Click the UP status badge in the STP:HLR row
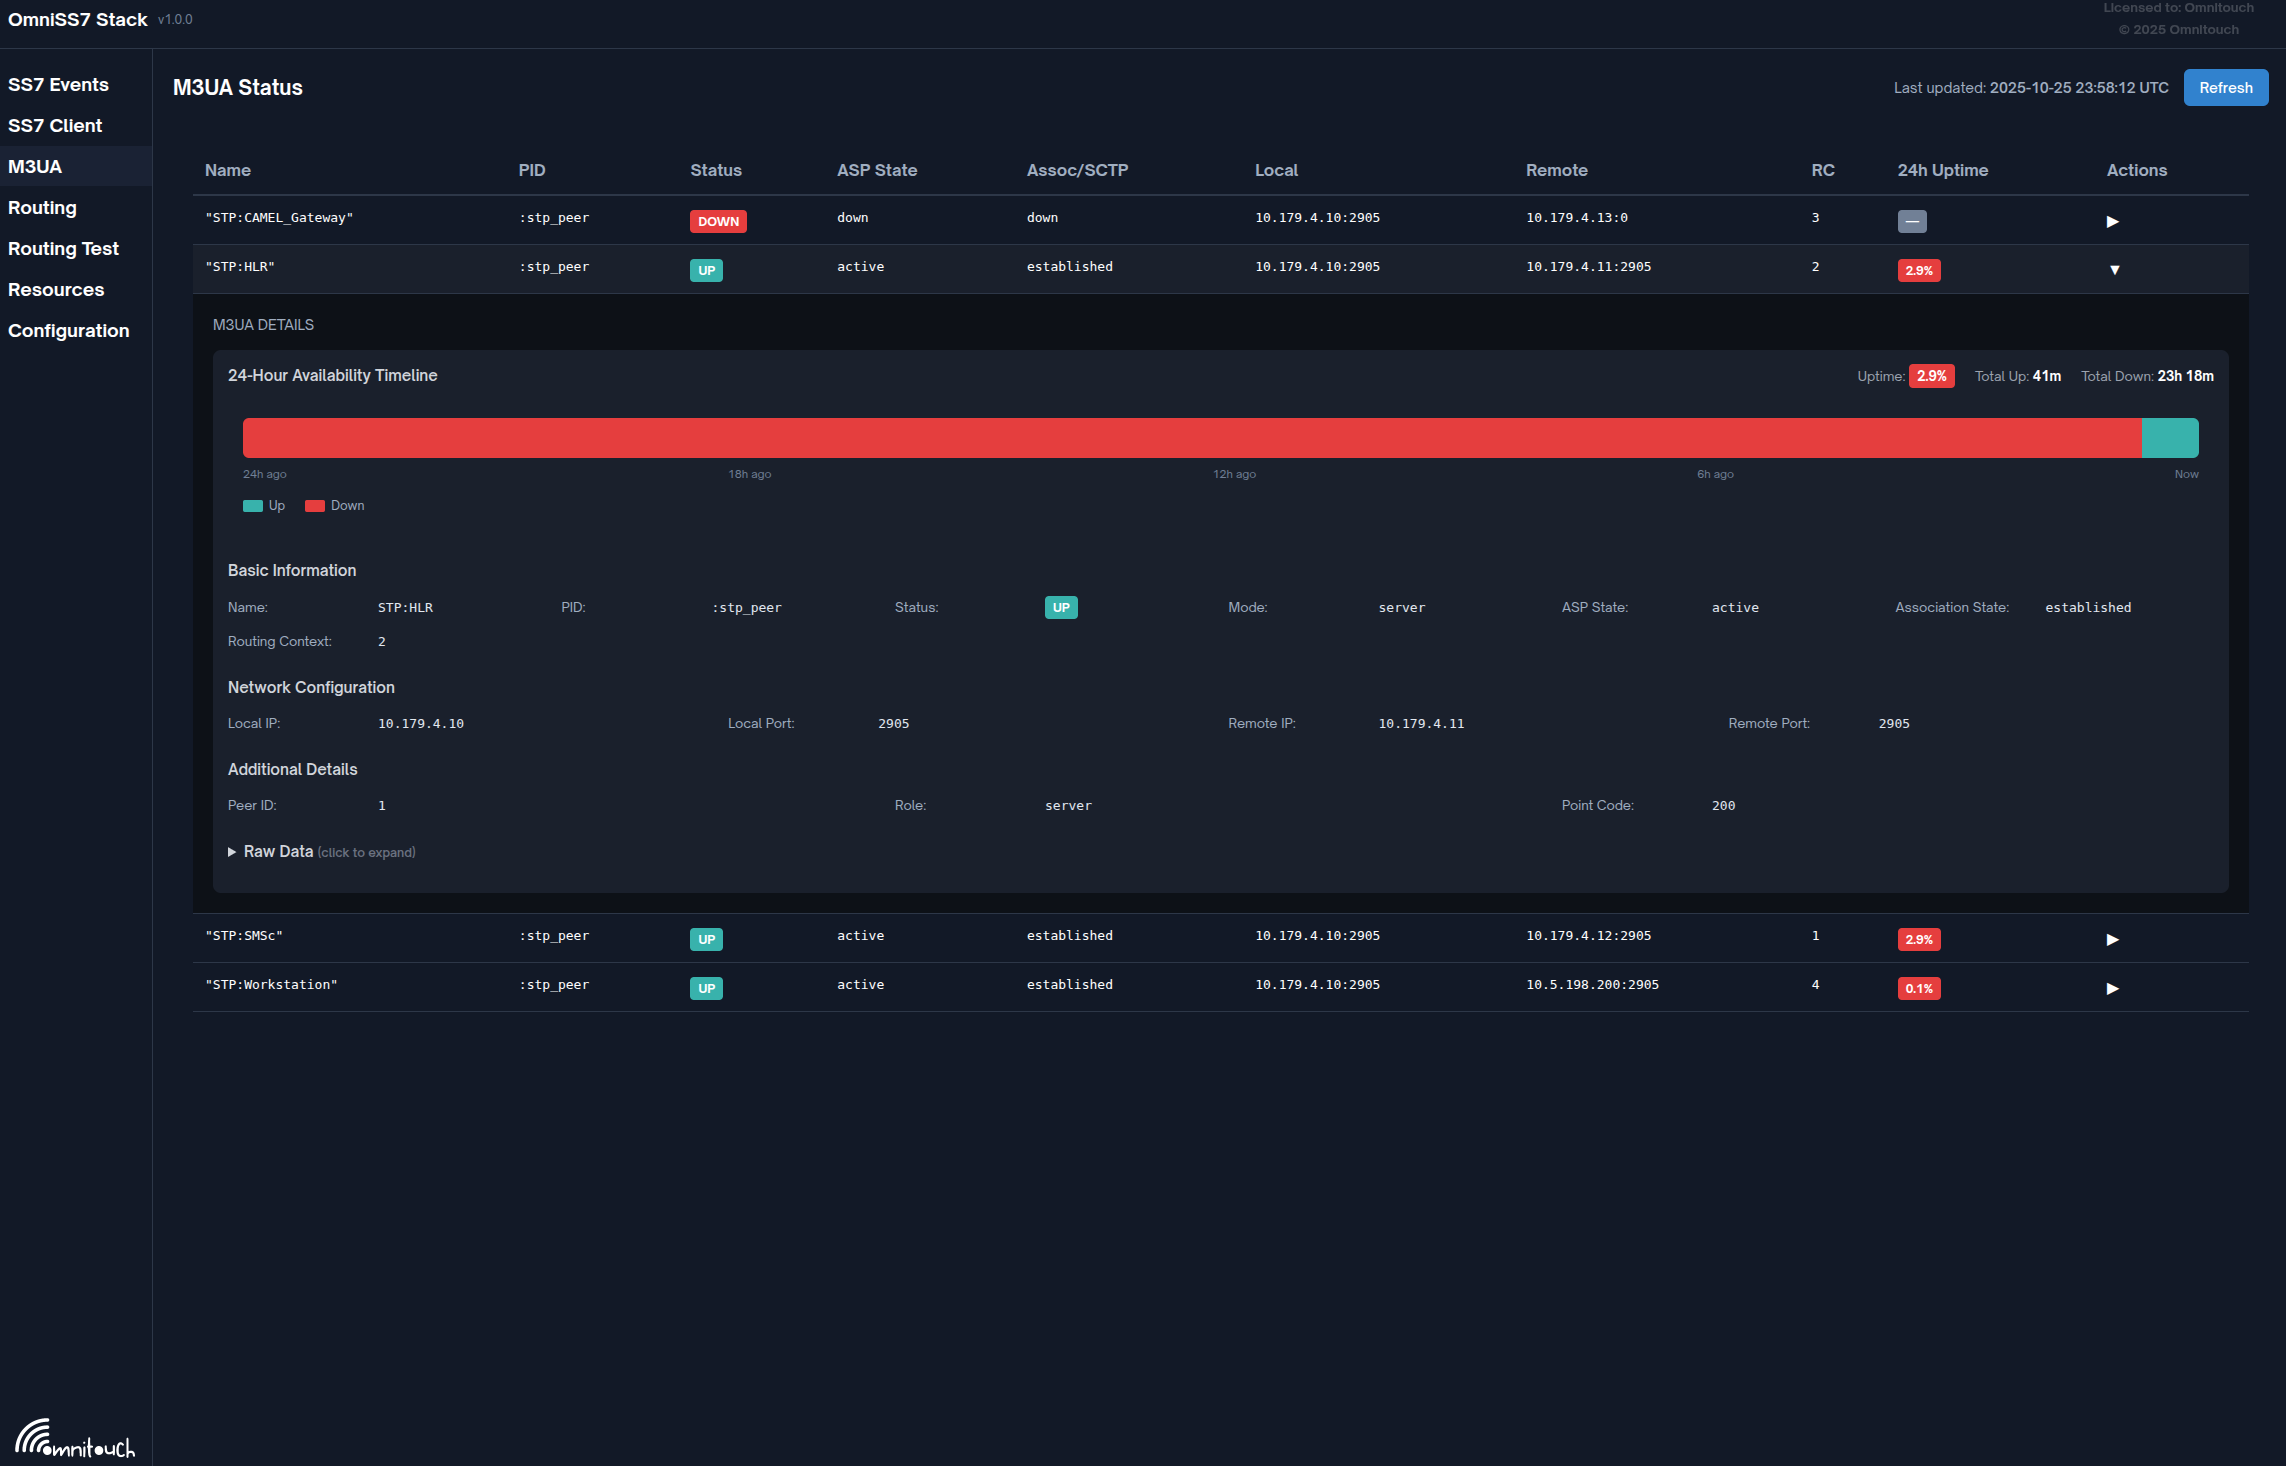 click(706, 270)
